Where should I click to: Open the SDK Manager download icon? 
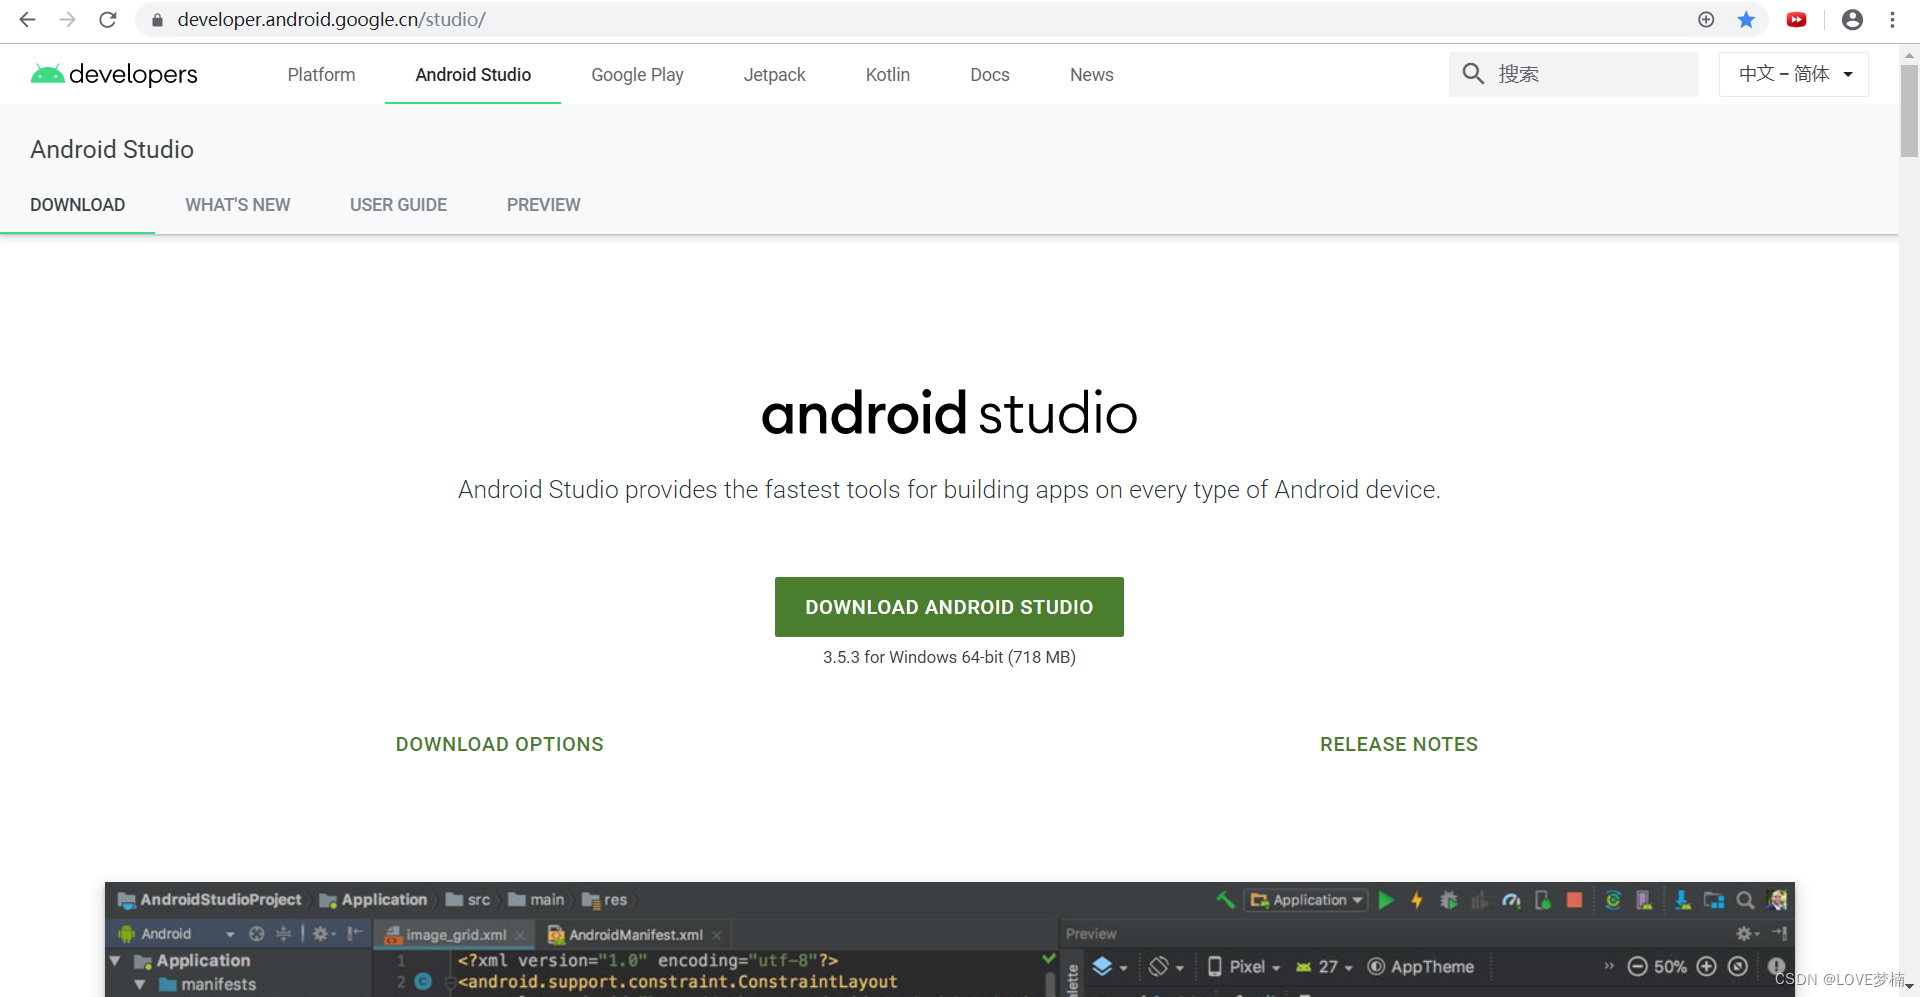1683,900
